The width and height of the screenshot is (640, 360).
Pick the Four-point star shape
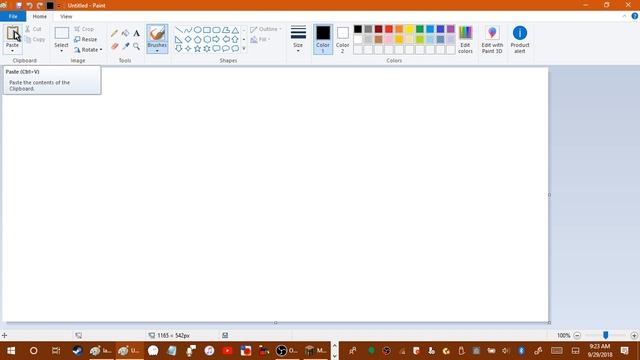point(188,49)
